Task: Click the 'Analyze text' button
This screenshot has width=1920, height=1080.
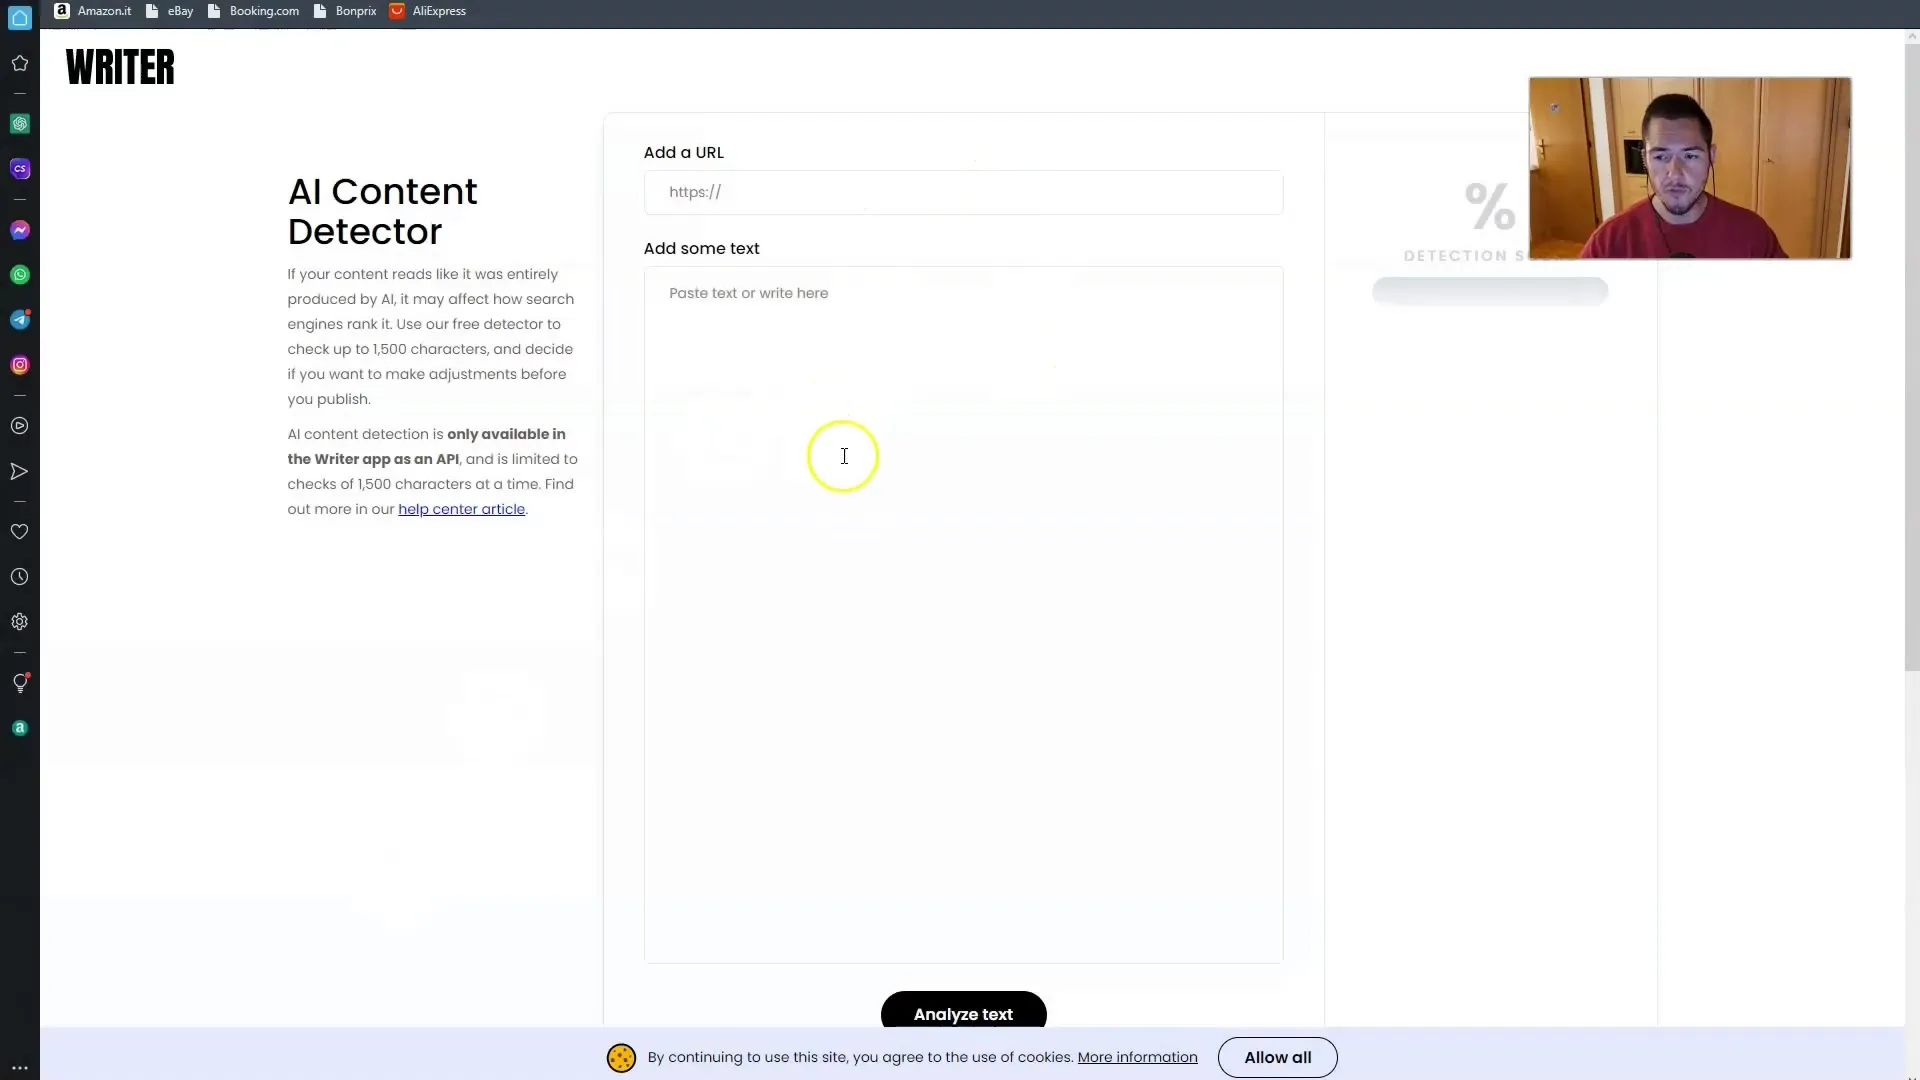Action: pos(963,1014)
